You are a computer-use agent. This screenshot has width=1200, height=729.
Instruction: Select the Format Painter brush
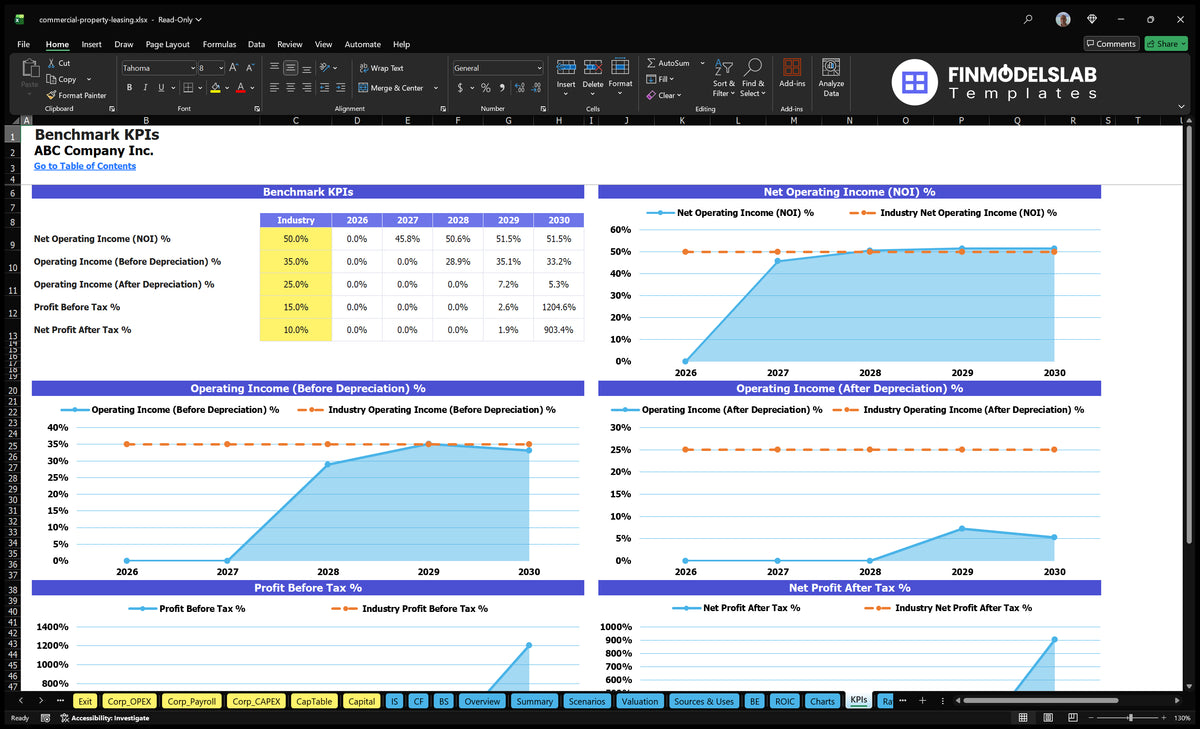51,95
